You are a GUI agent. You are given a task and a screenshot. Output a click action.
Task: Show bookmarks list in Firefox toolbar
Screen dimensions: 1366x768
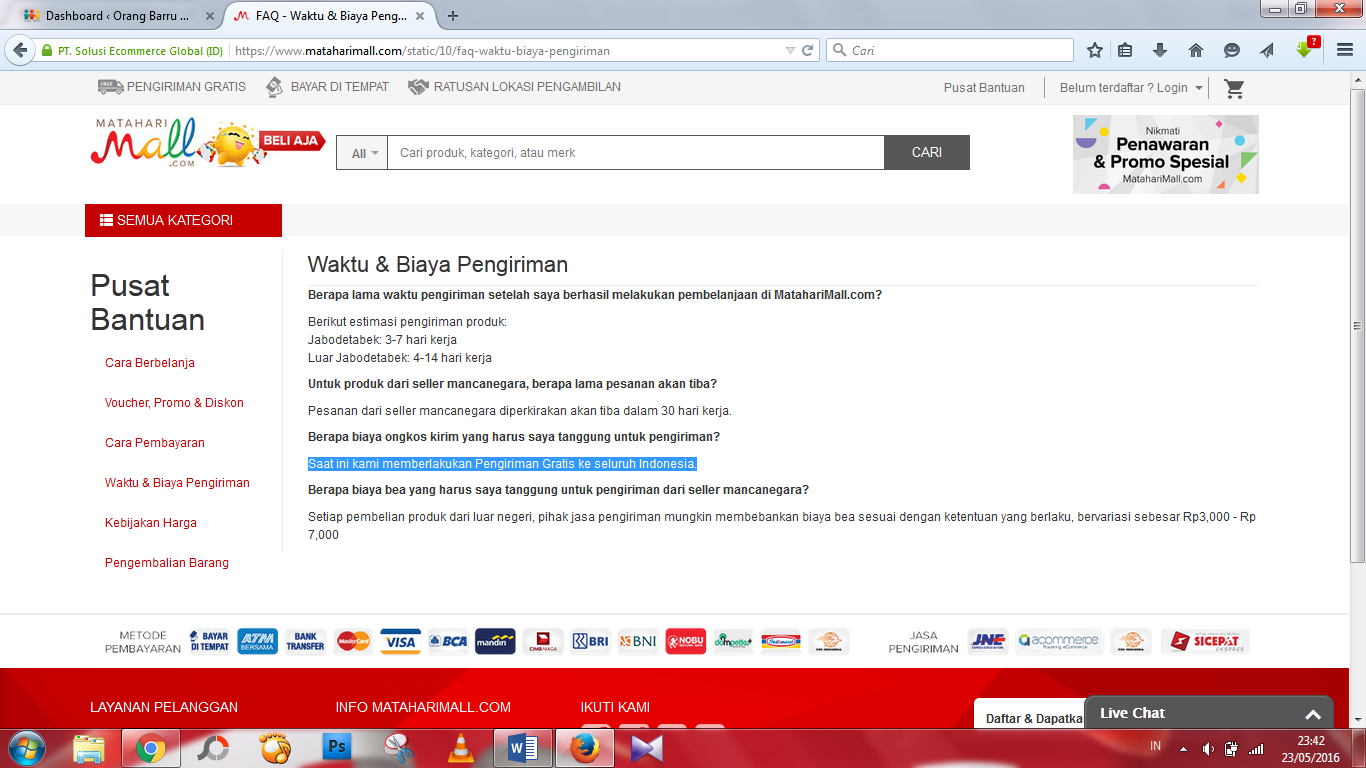click(1125, 50)
